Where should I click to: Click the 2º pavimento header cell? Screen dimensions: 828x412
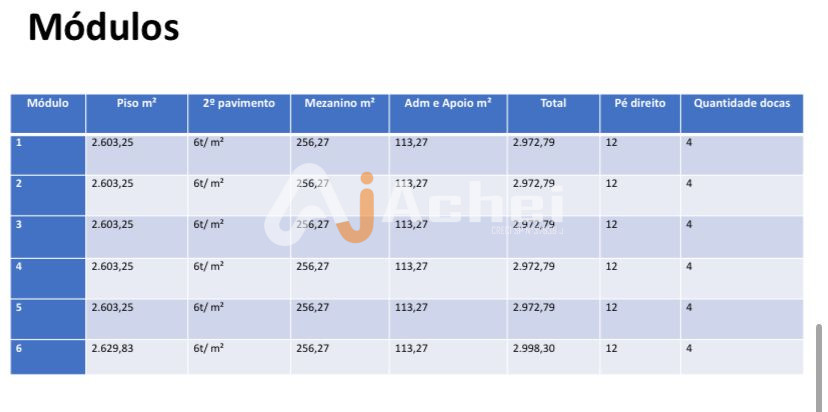[x=239, y=103]
